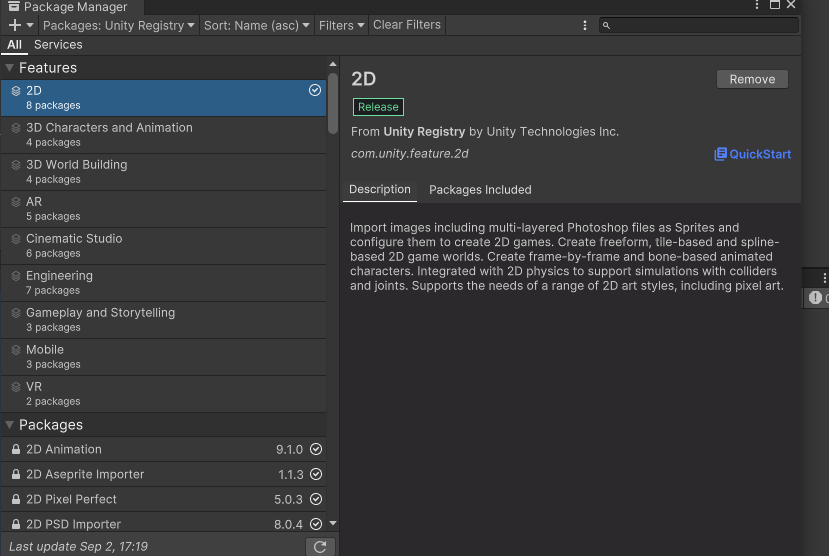Click the Remove button for 2D
The width and height of the screenshot is (829, 556).
pos(752,79)
